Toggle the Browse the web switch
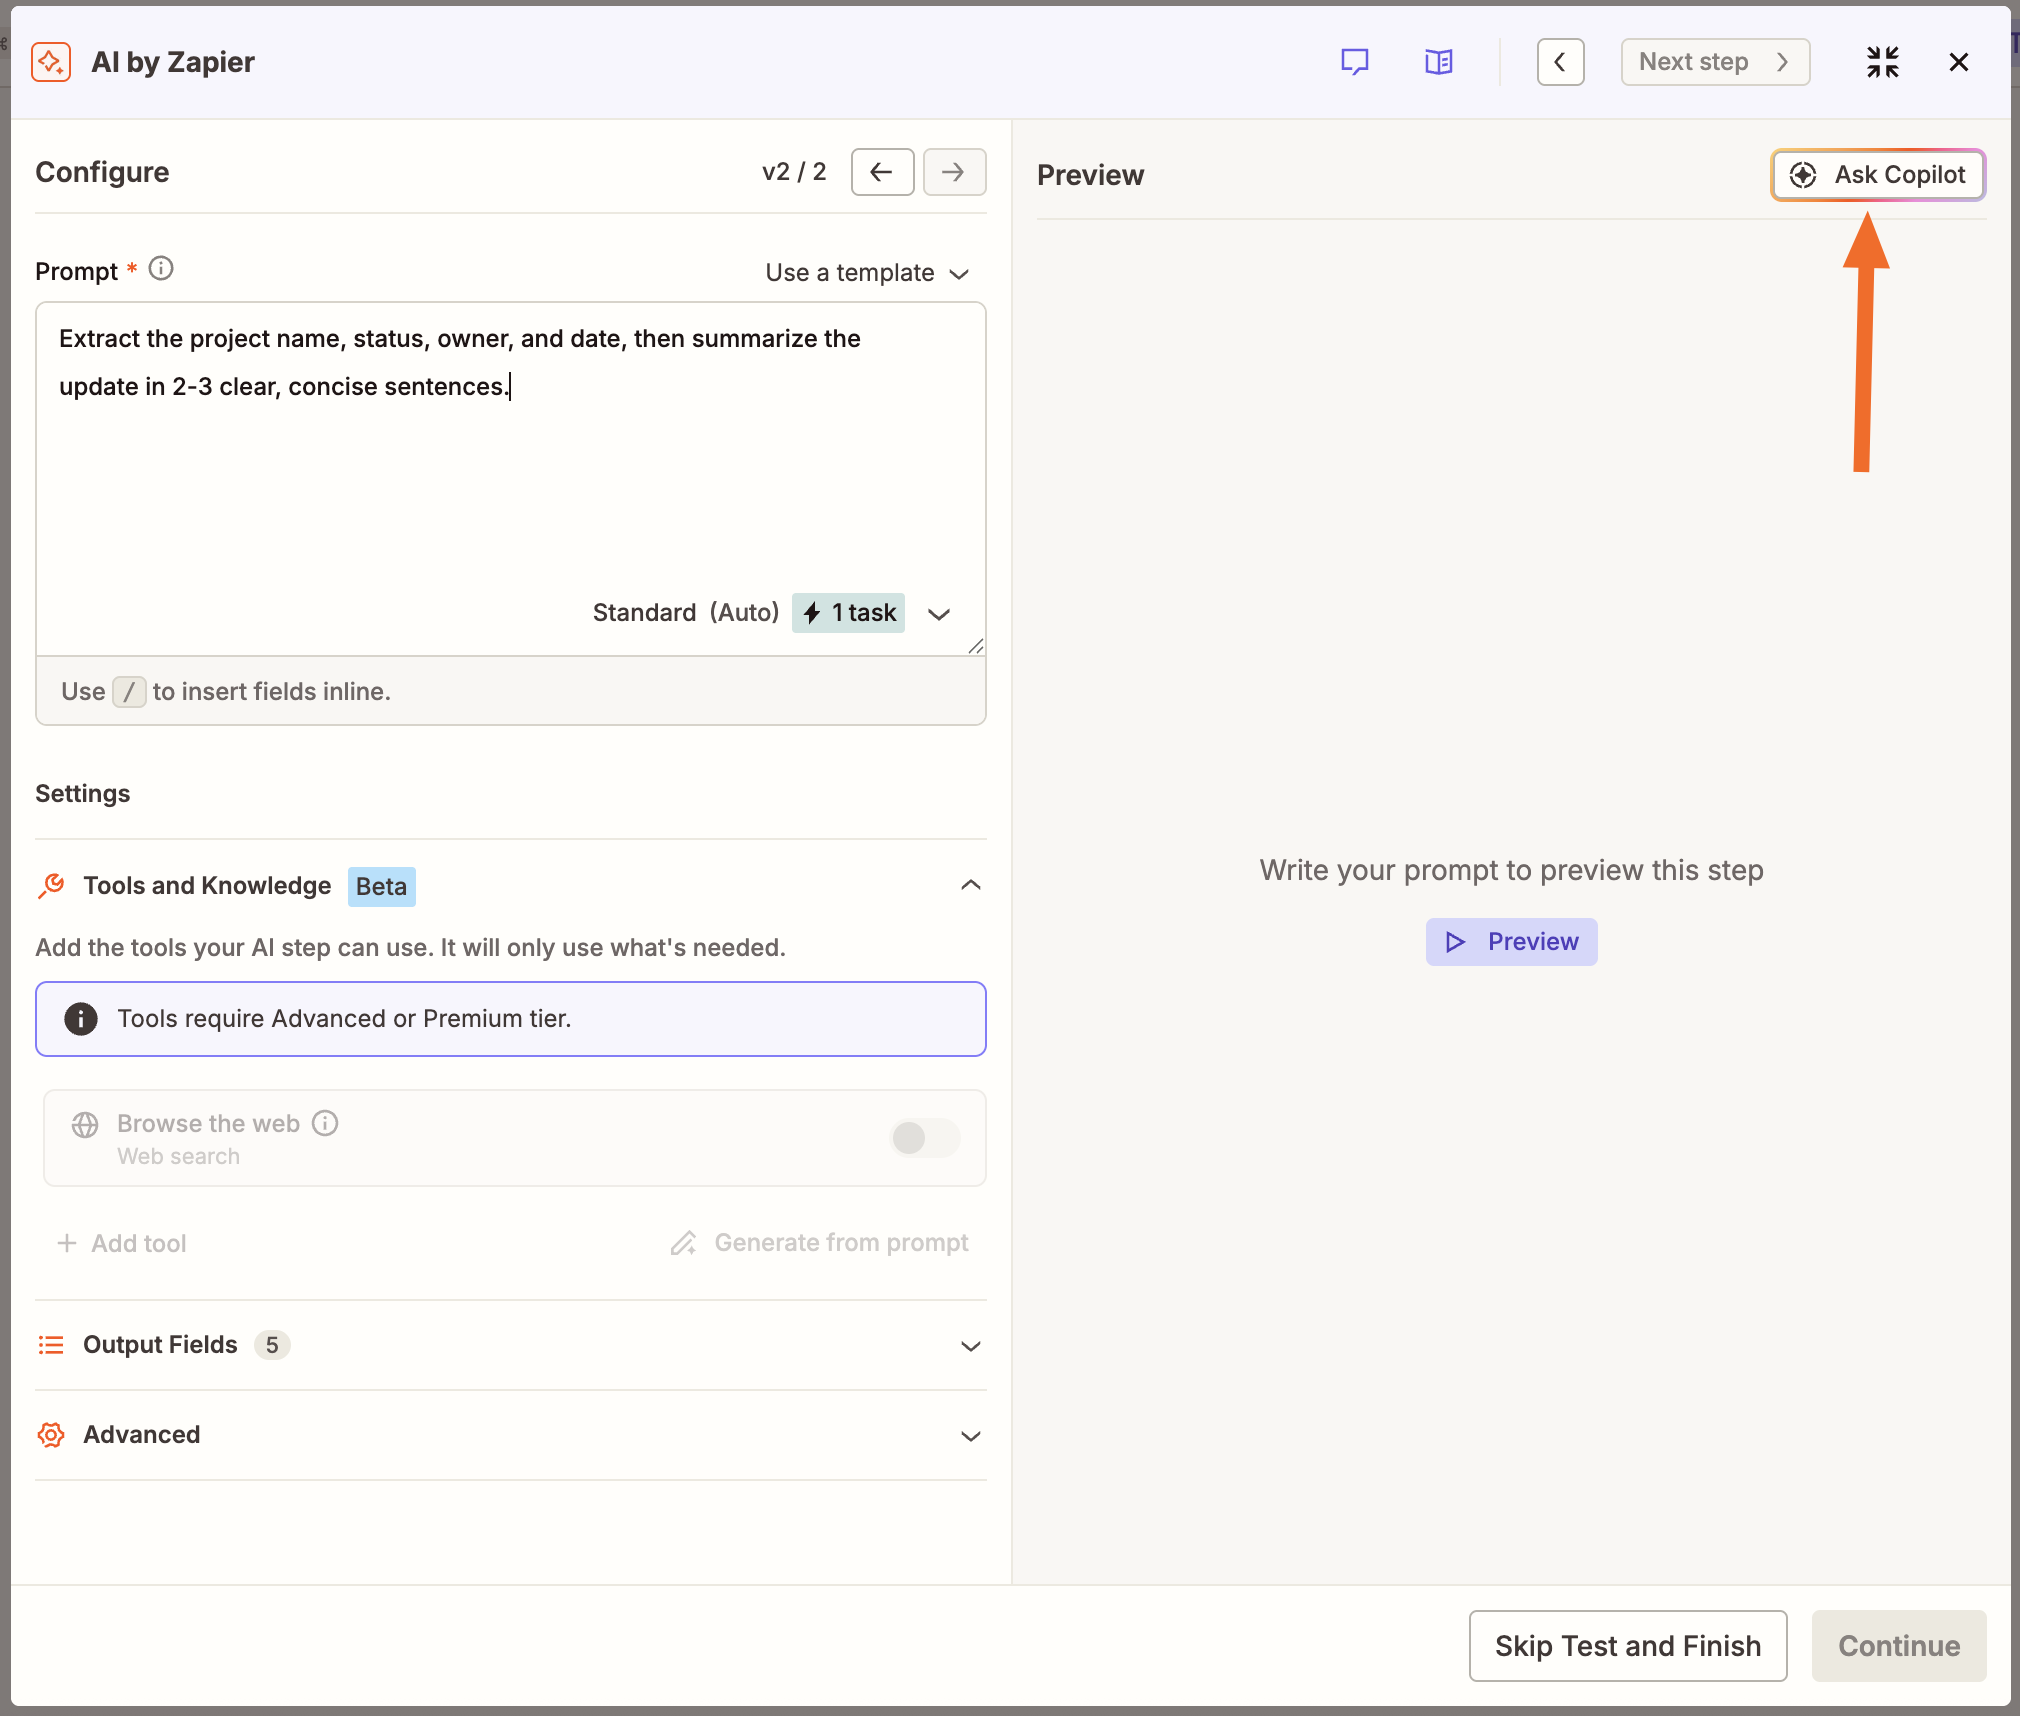The height and width of the screenshot is (1716, 2020). click(924, 1138)
